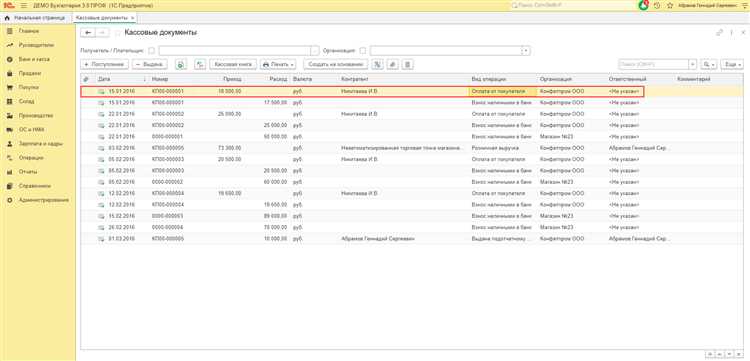Open the history clock icon
This screenshot has width=750, height=361.
[x=657, y=5]
